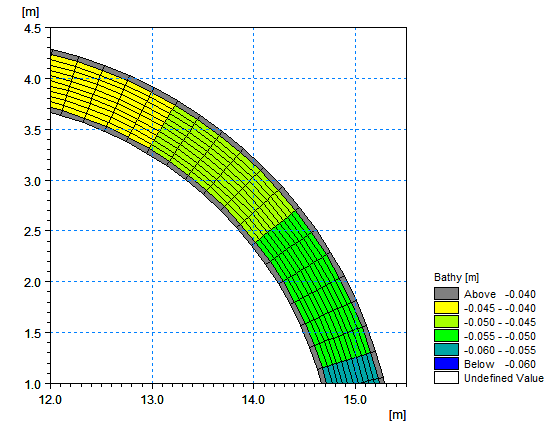Click the x-axis label 15.0

(355, 400)
